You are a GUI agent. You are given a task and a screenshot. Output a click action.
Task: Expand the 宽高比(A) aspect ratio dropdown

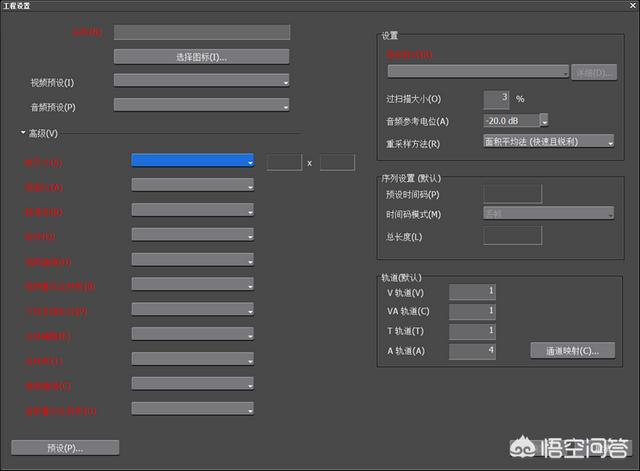pos(192,185)
